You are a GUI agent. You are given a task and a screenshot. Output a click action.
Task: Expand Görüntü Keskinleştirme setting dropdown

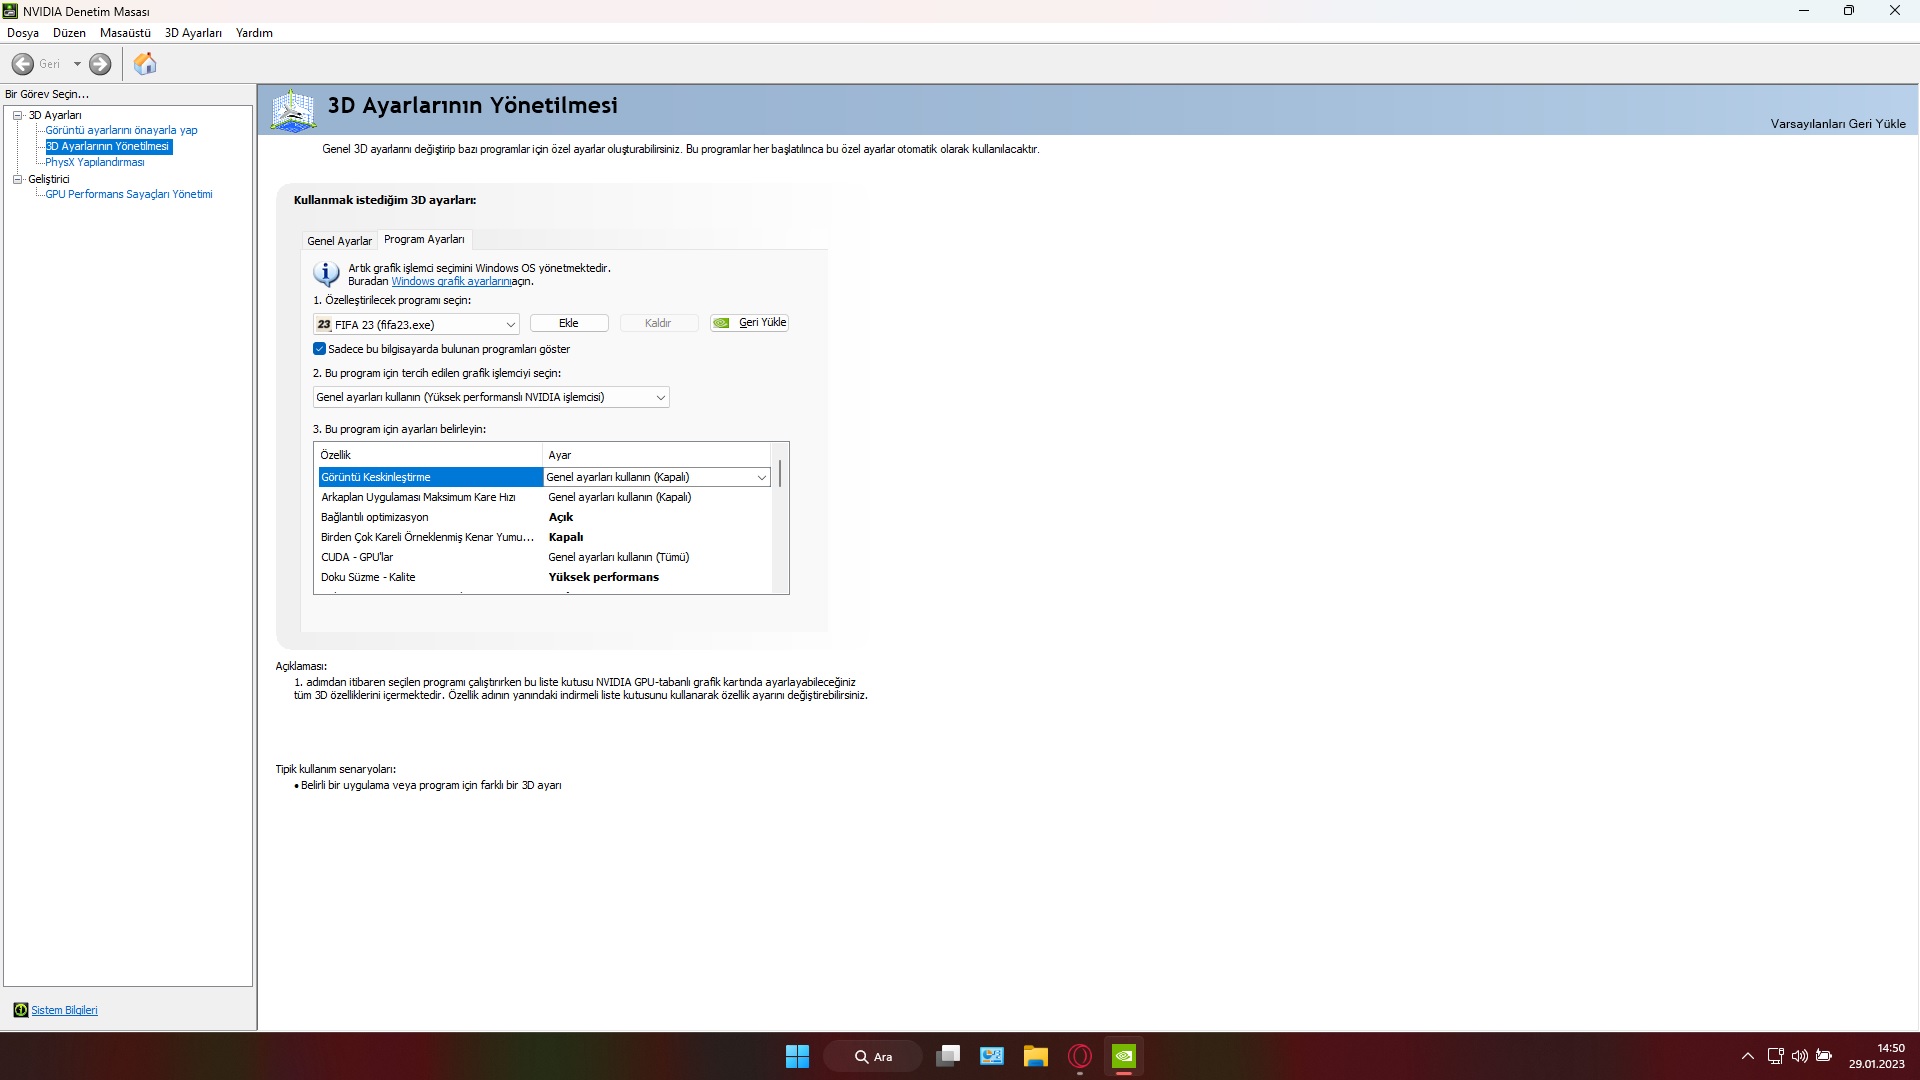pyautogui.click(x=761, y=477)
